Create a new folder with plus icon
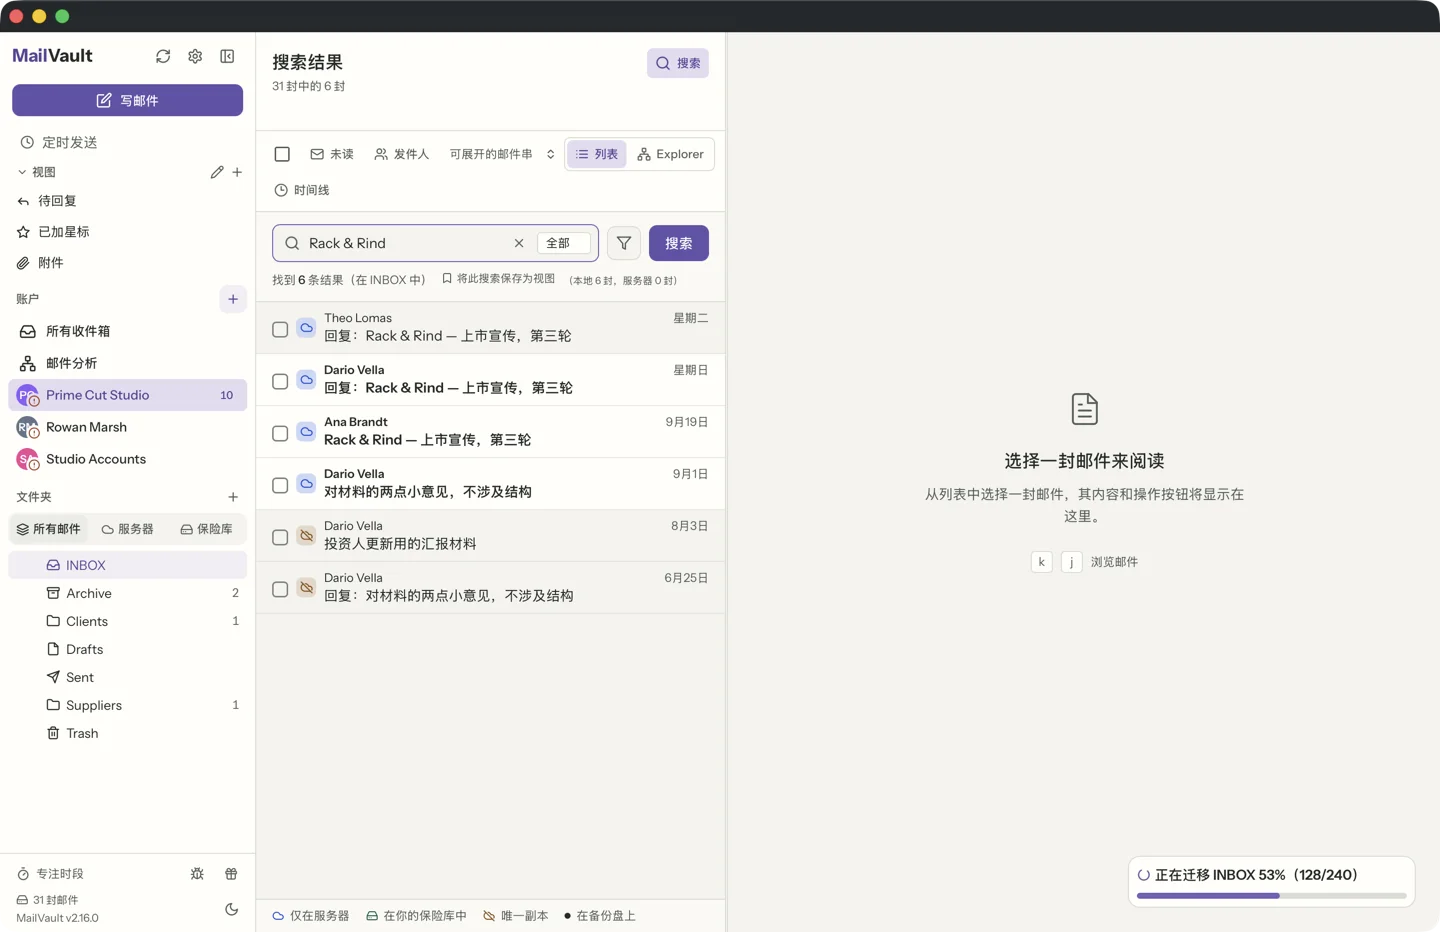 point(233,497)
